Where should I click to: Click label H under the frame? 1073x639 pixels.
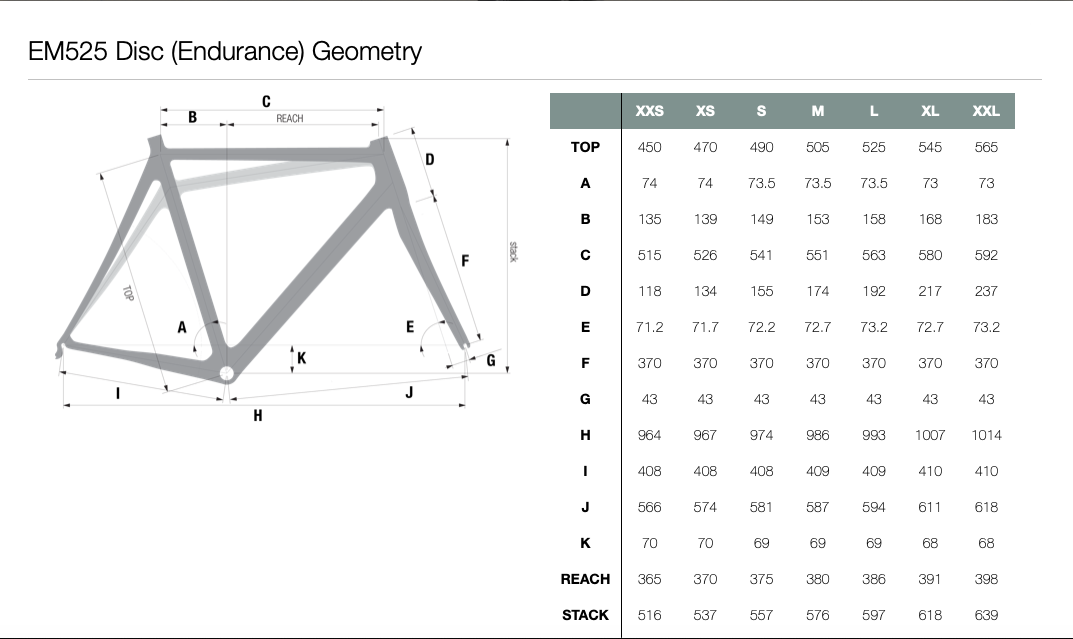258,415
